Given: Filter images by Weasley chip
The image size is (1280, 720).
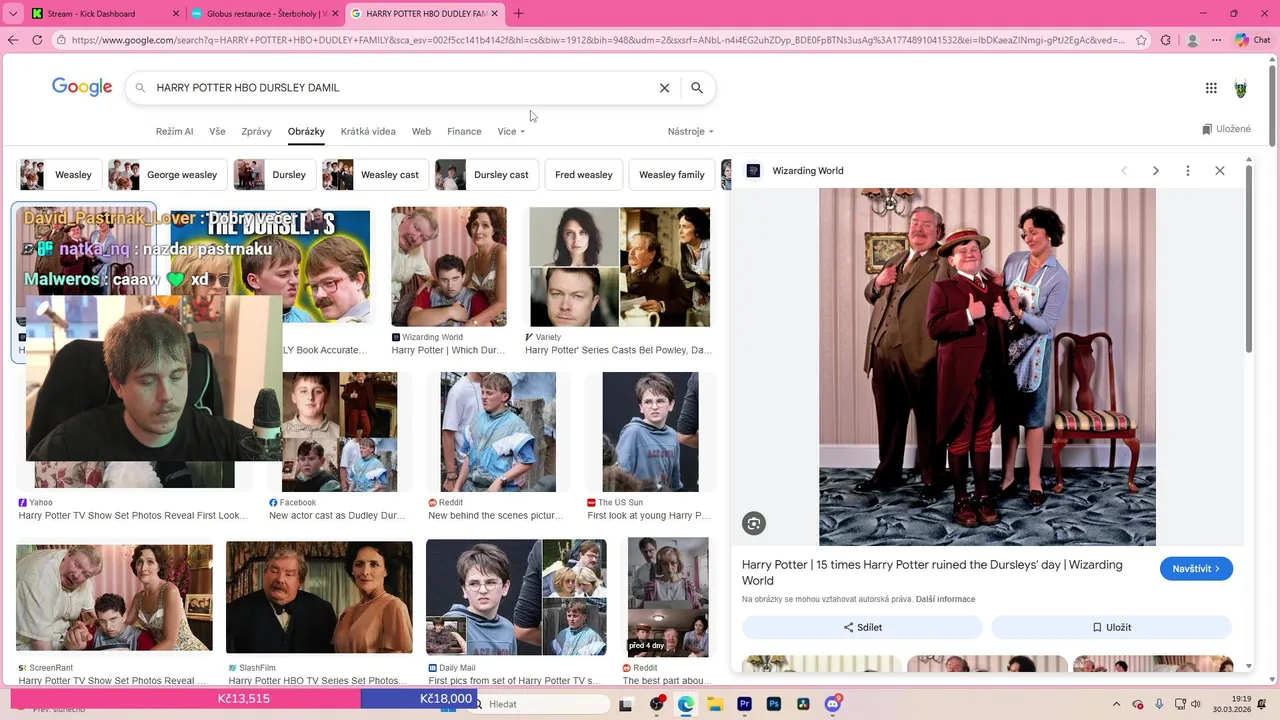Looking at the screenshot, I should tap(58, 174).
